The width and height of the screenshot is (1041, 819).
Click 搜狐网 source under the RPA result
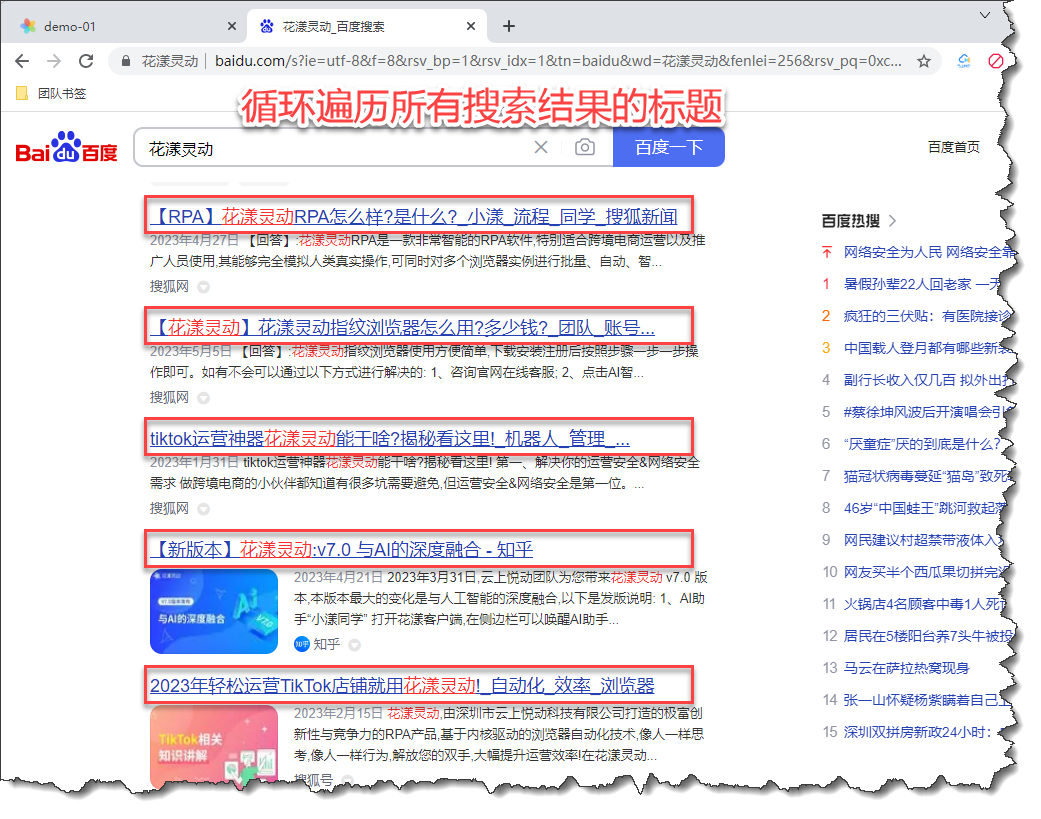click(x=169, y=286)
